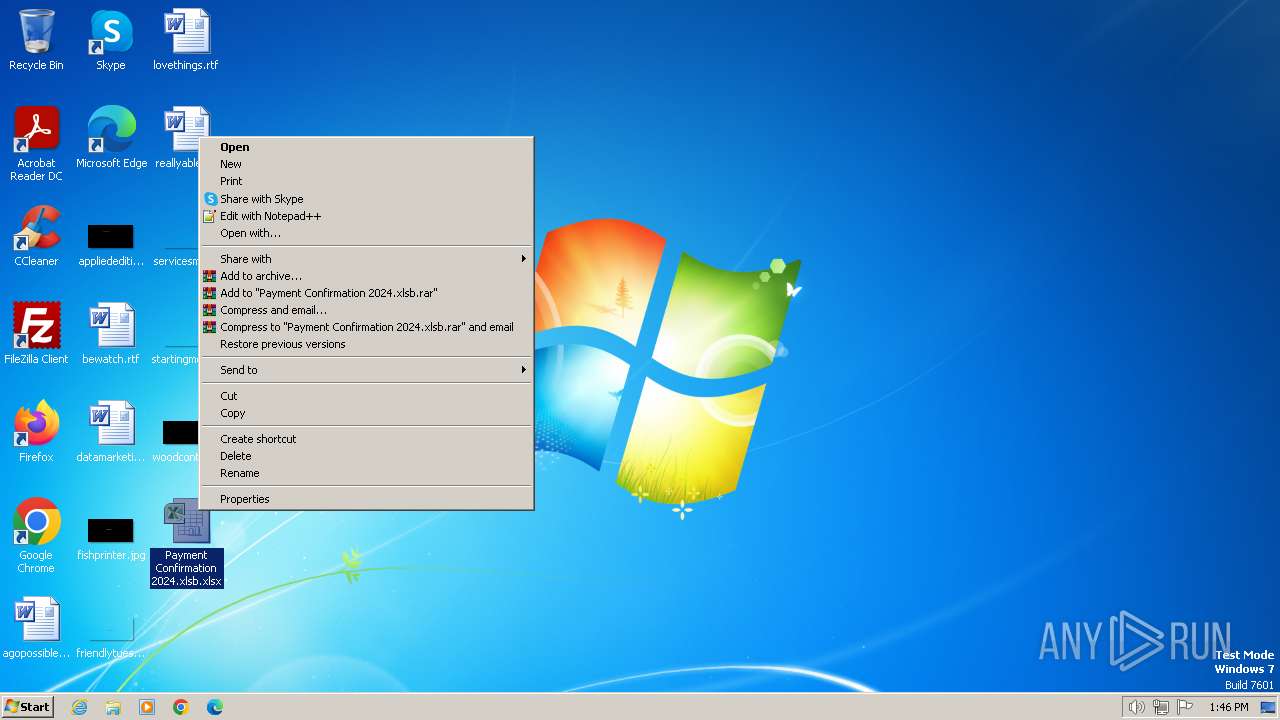Viewport: 1280px width, 720px height.
Task: Choose Open in context menu
Action: point(367,147)
